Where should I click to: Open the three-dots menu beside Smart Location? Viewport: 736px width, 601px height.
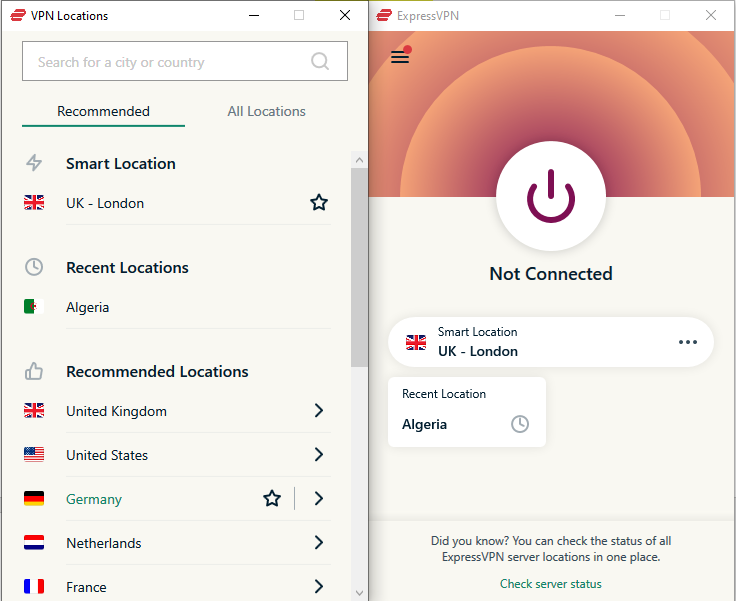(688, 342)
